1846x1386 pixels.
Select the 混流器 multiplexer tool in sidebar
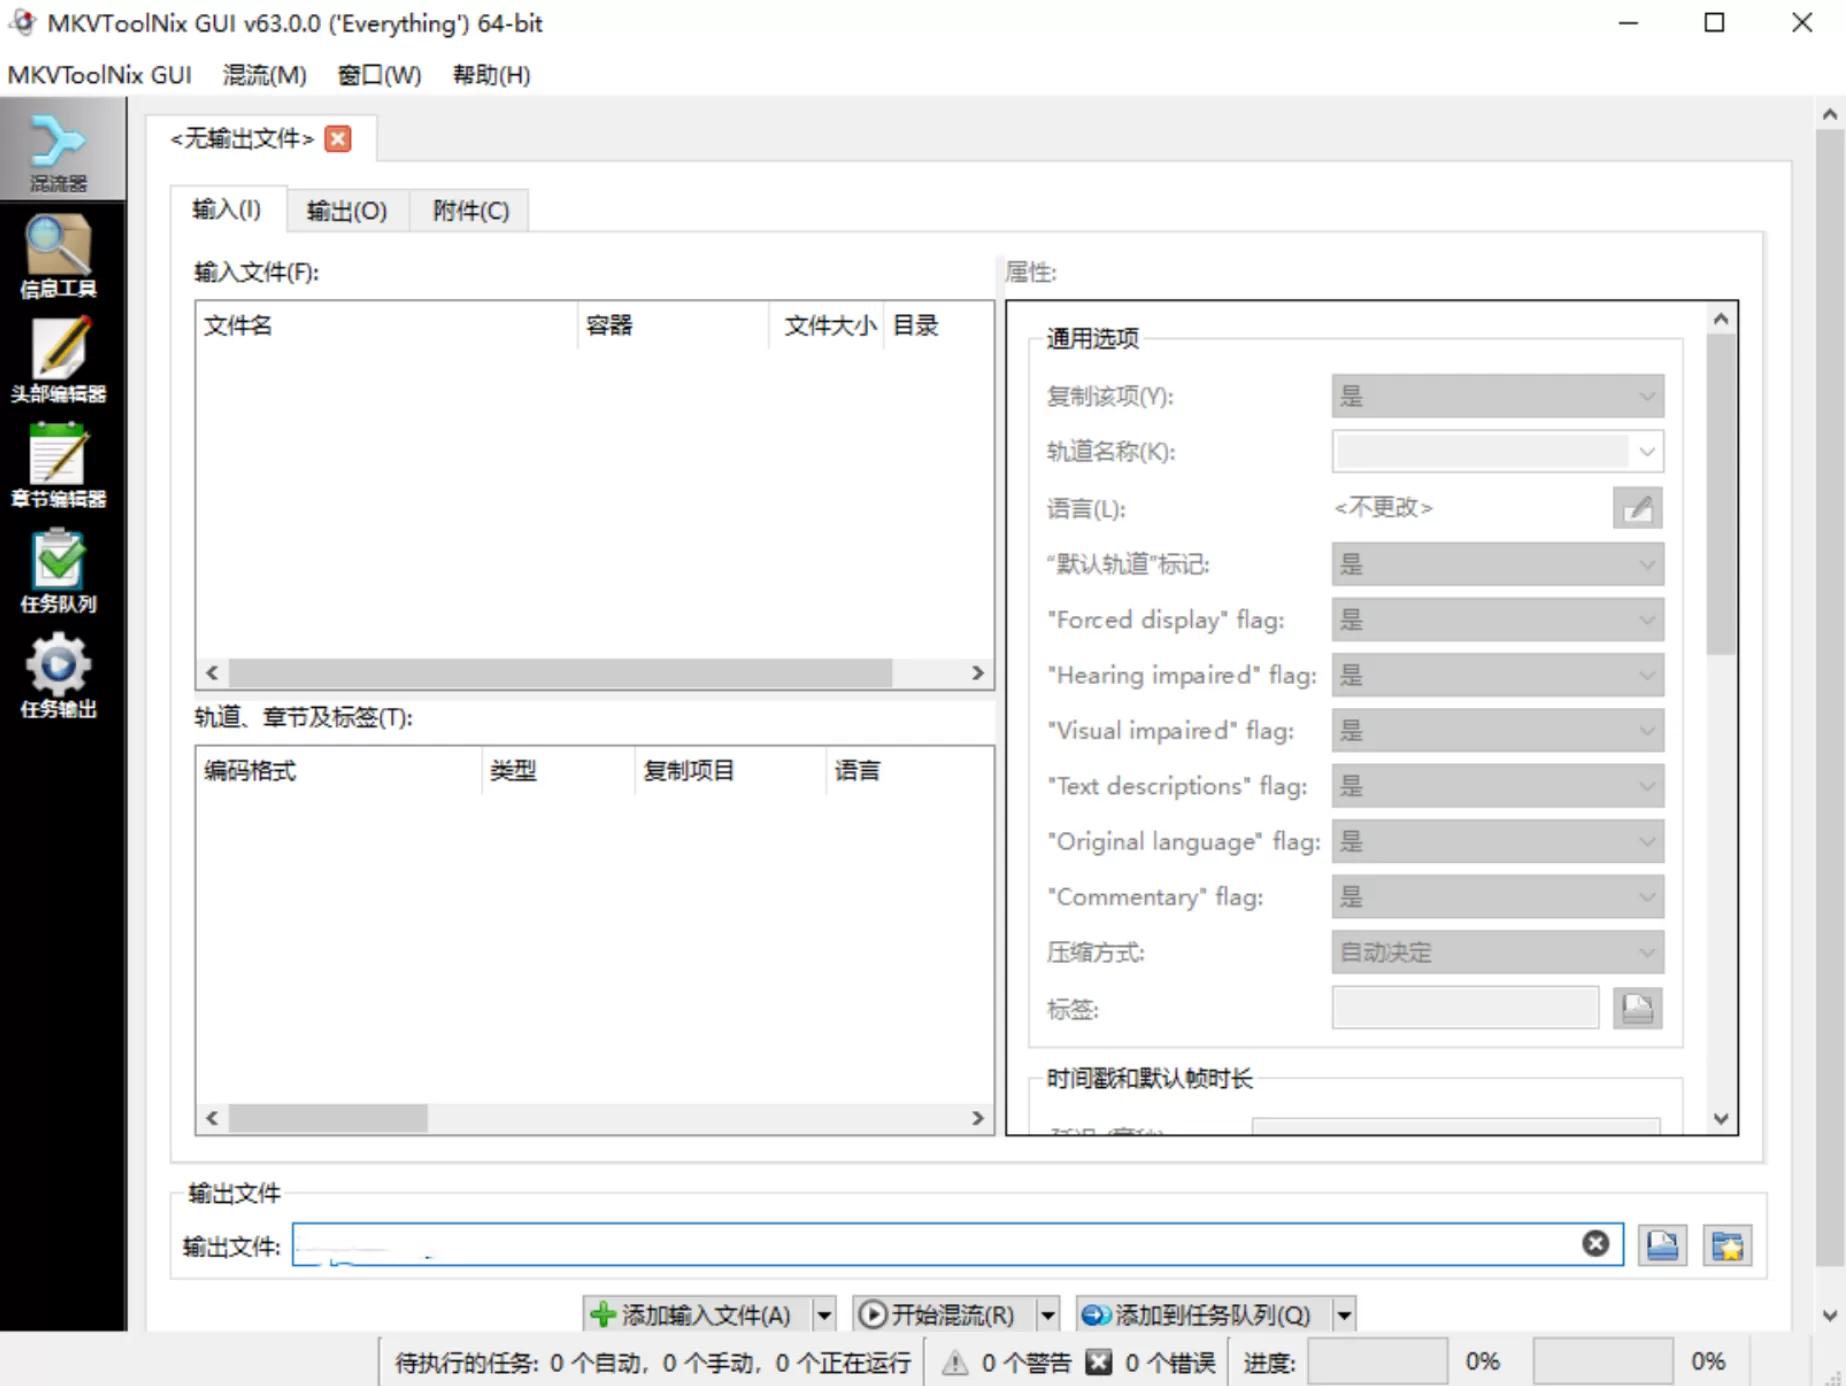coord(60,150)
